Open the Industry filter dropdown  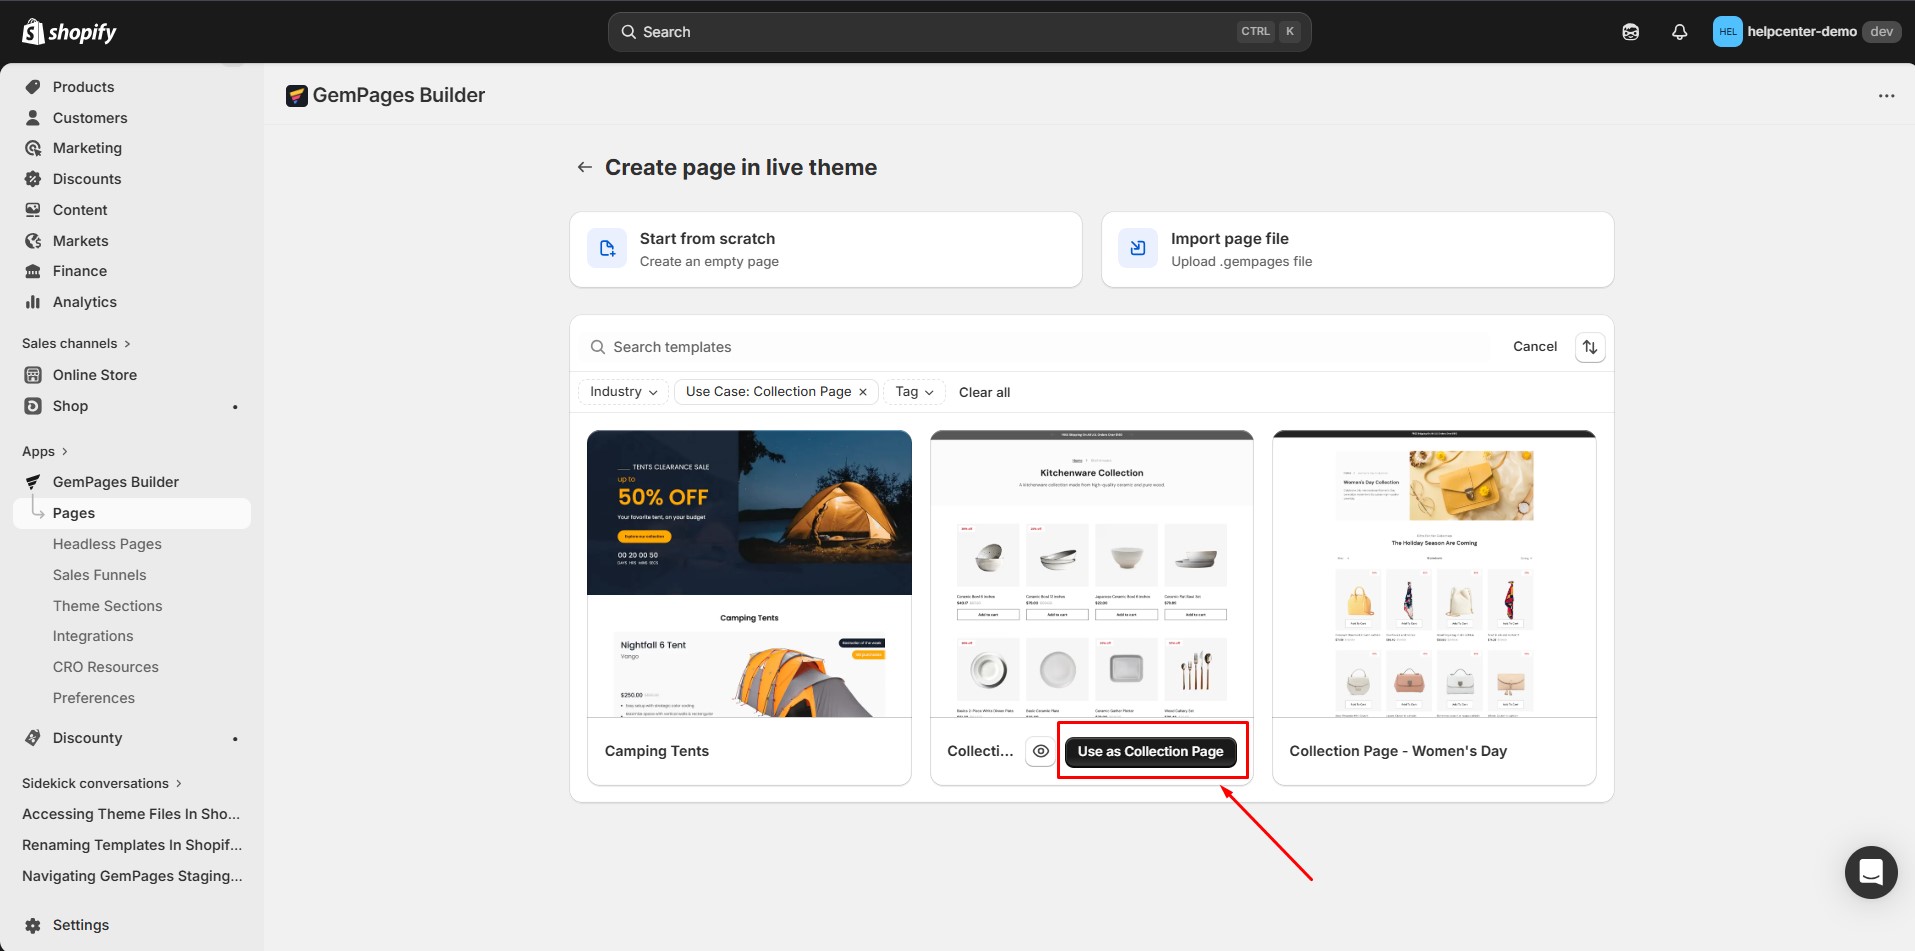point(622,391)
